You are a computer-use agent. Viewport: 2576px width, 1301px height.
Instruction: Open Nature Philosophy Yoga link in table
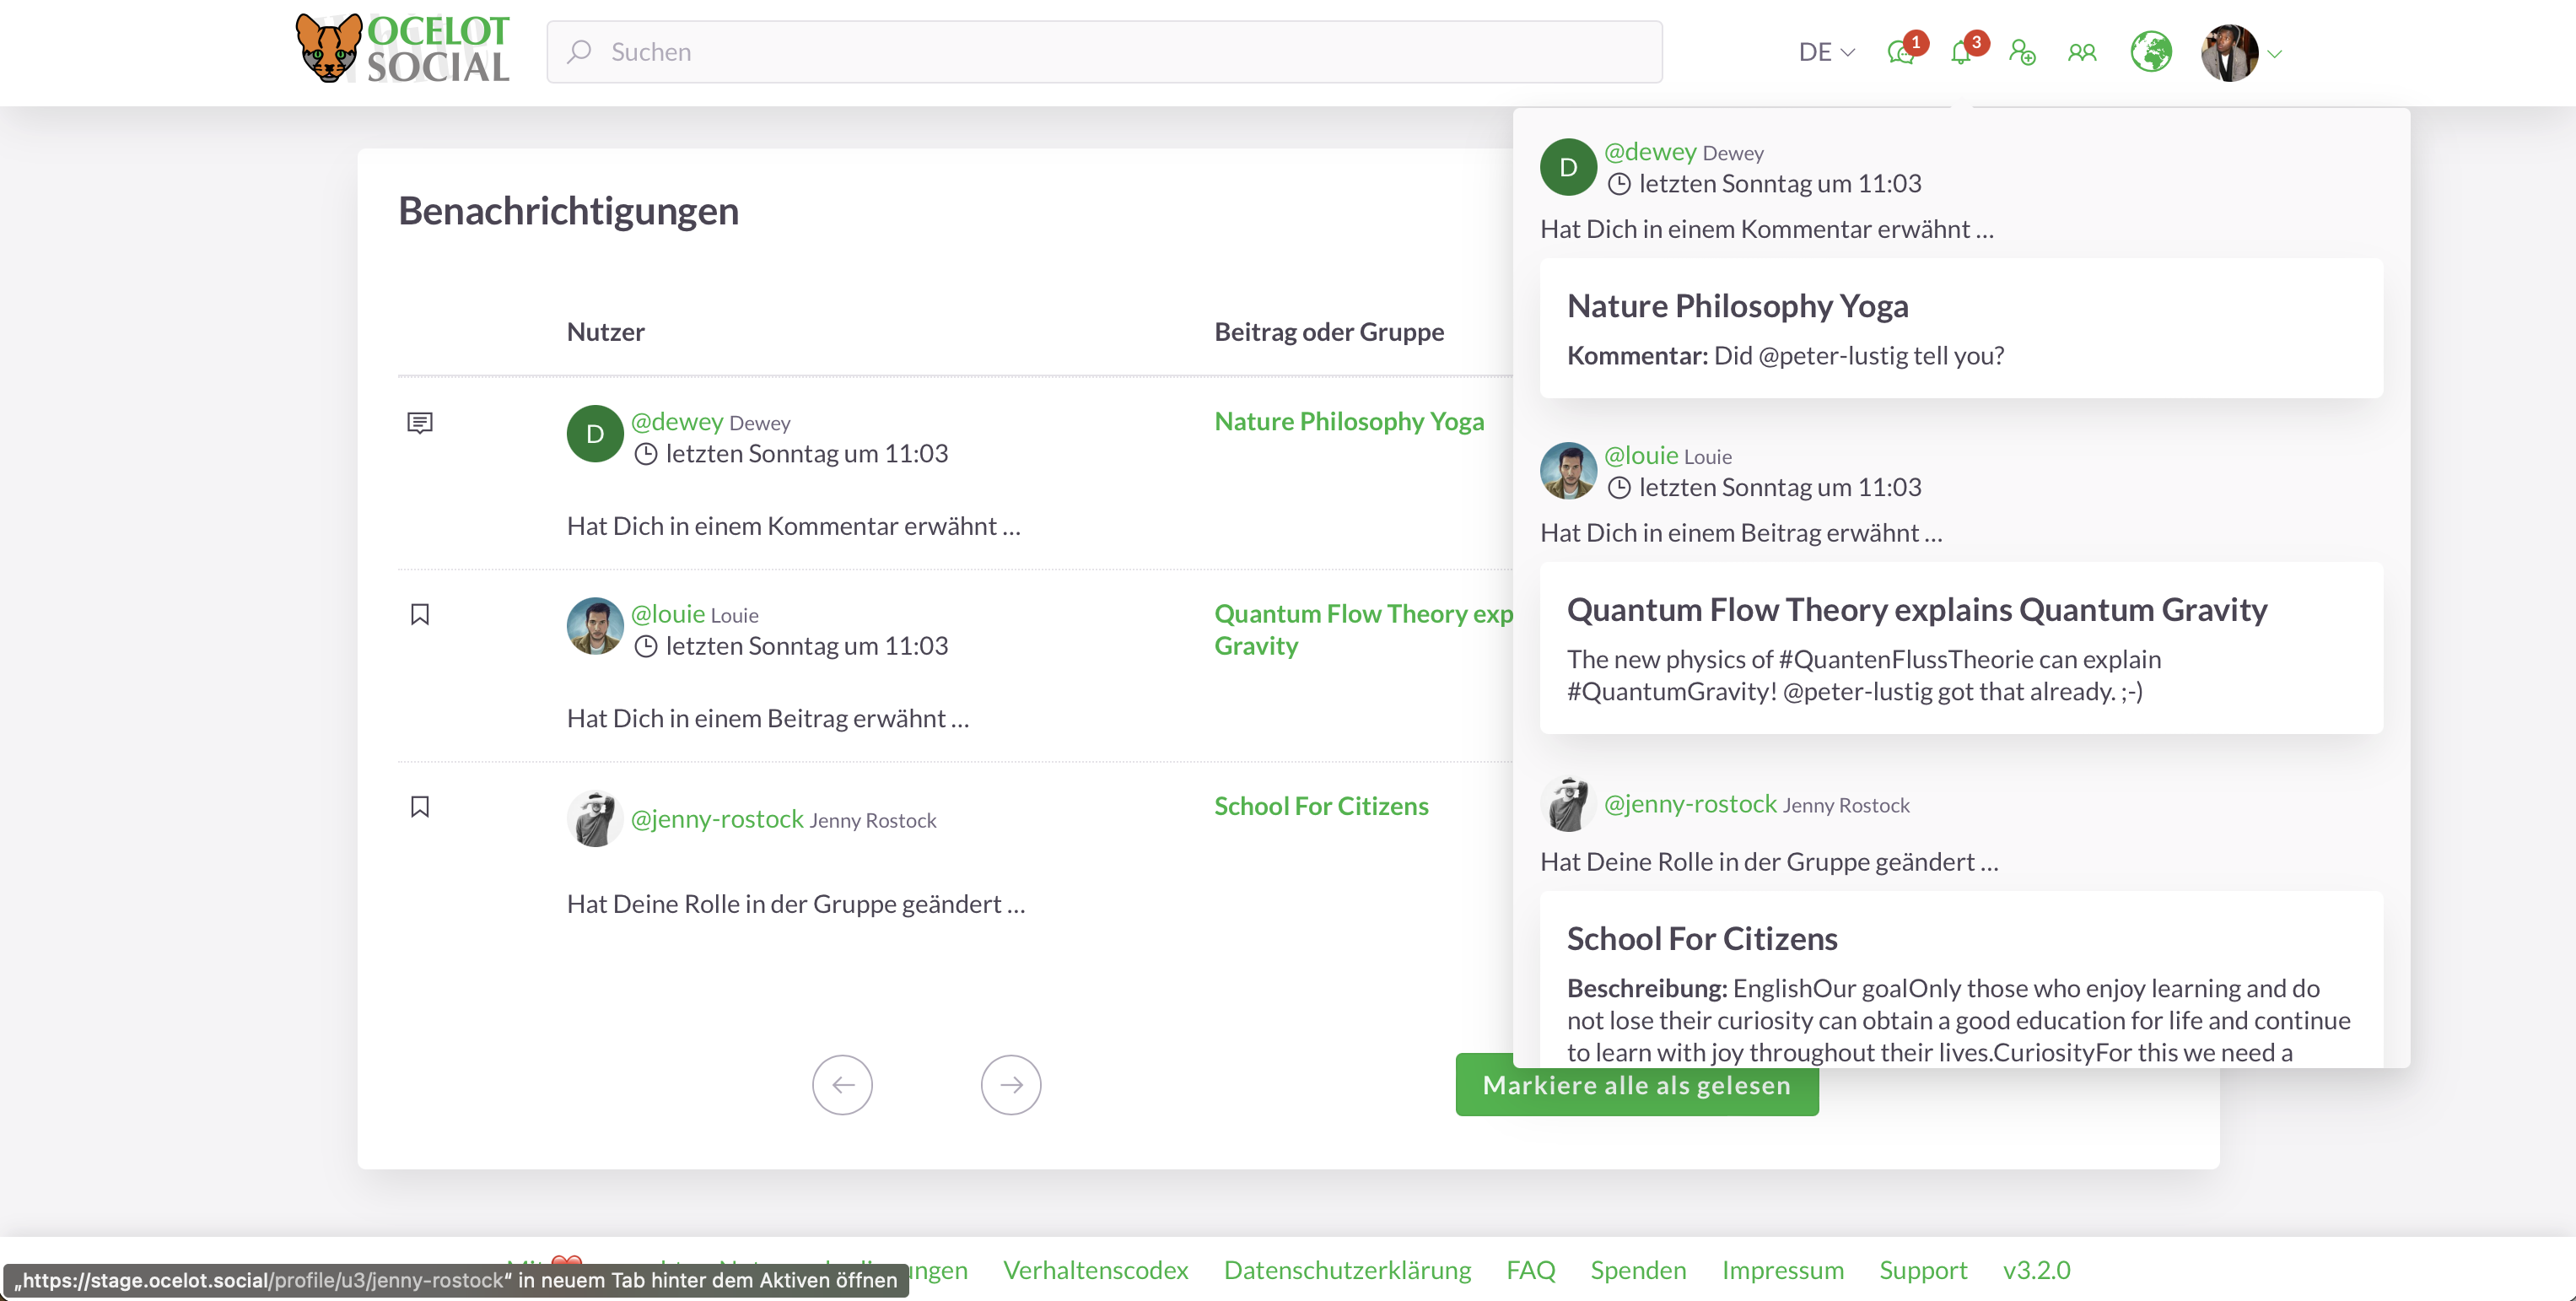[1349, 421]
